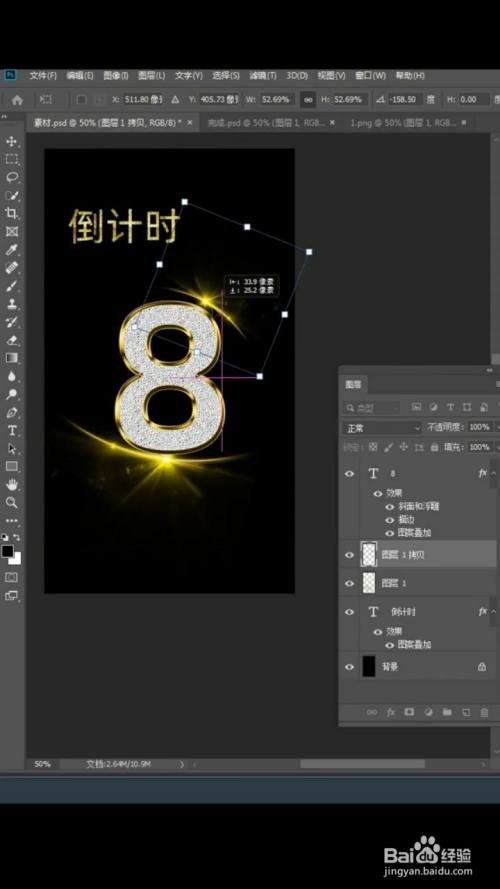Screen dimensions: 500x889
Task: Set the foreground color swatch
Action: pyautogui.click(x=8, y=551)
